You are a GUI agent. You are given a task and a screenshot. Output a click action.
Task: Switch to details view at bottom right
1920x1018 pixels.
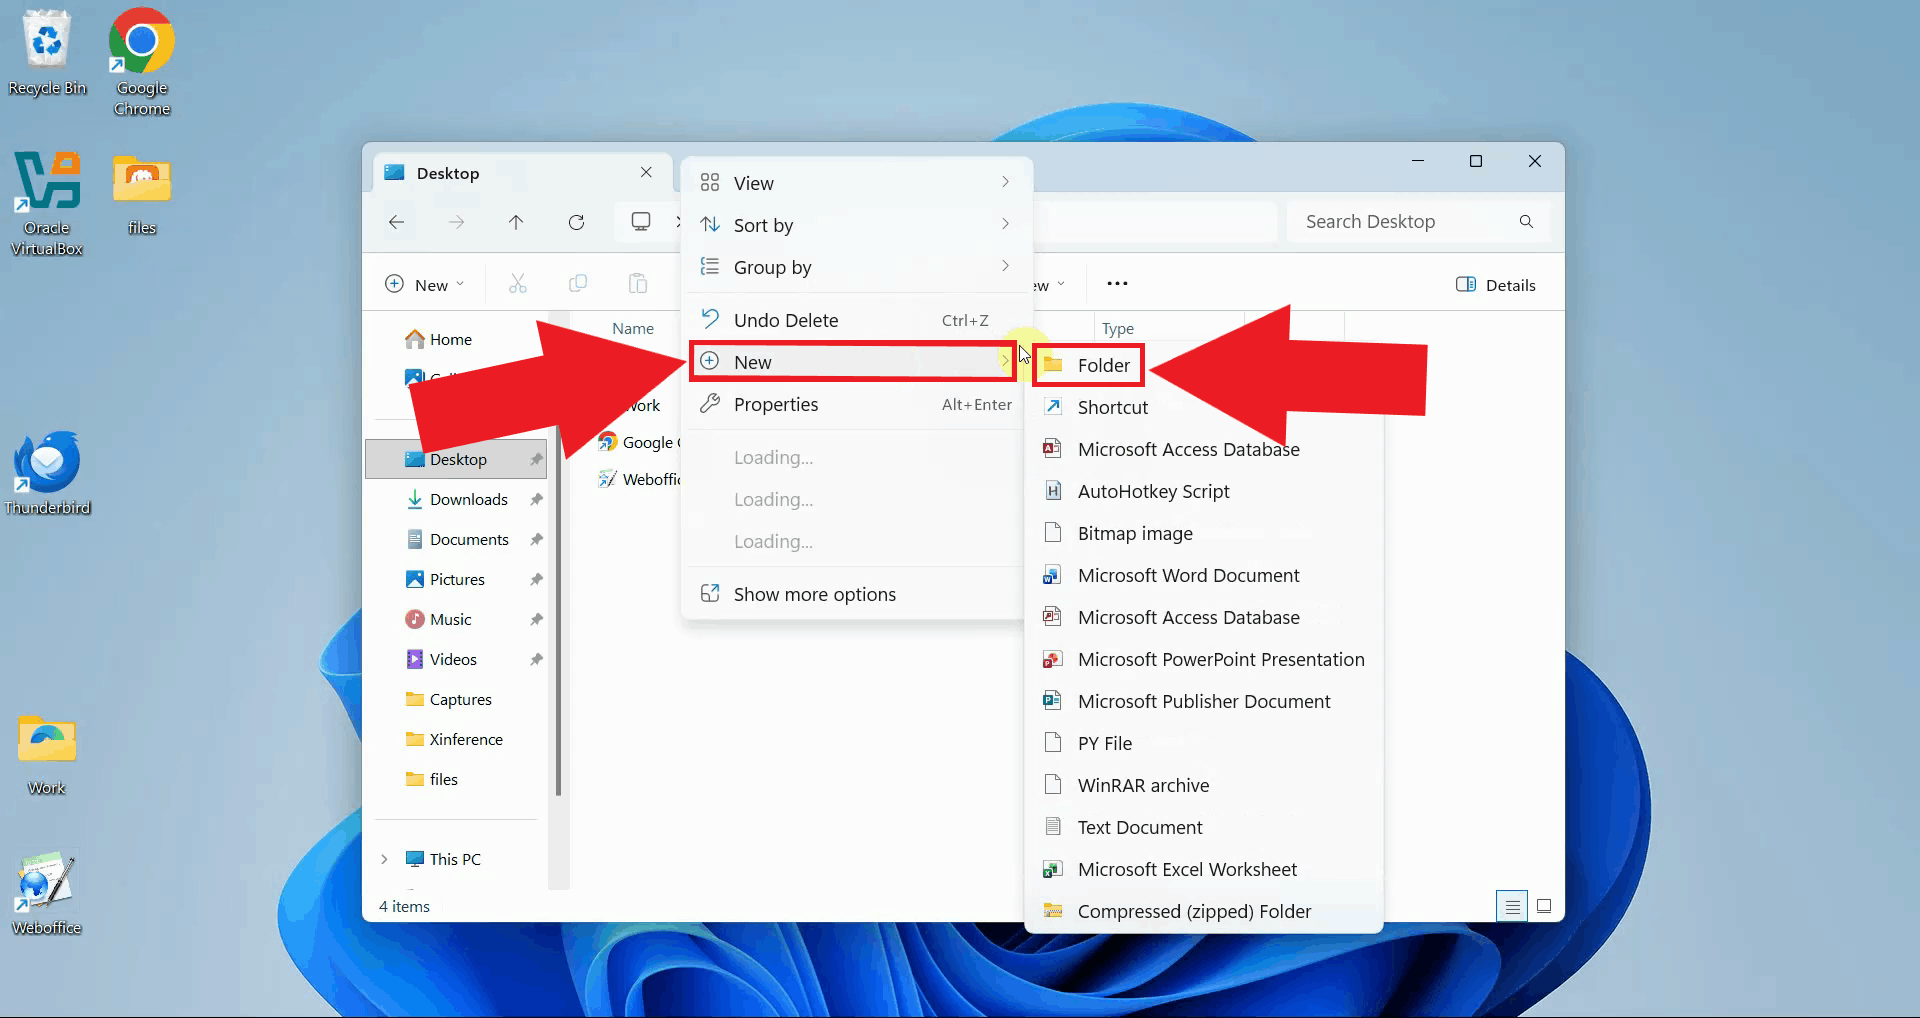[1511, 906]
